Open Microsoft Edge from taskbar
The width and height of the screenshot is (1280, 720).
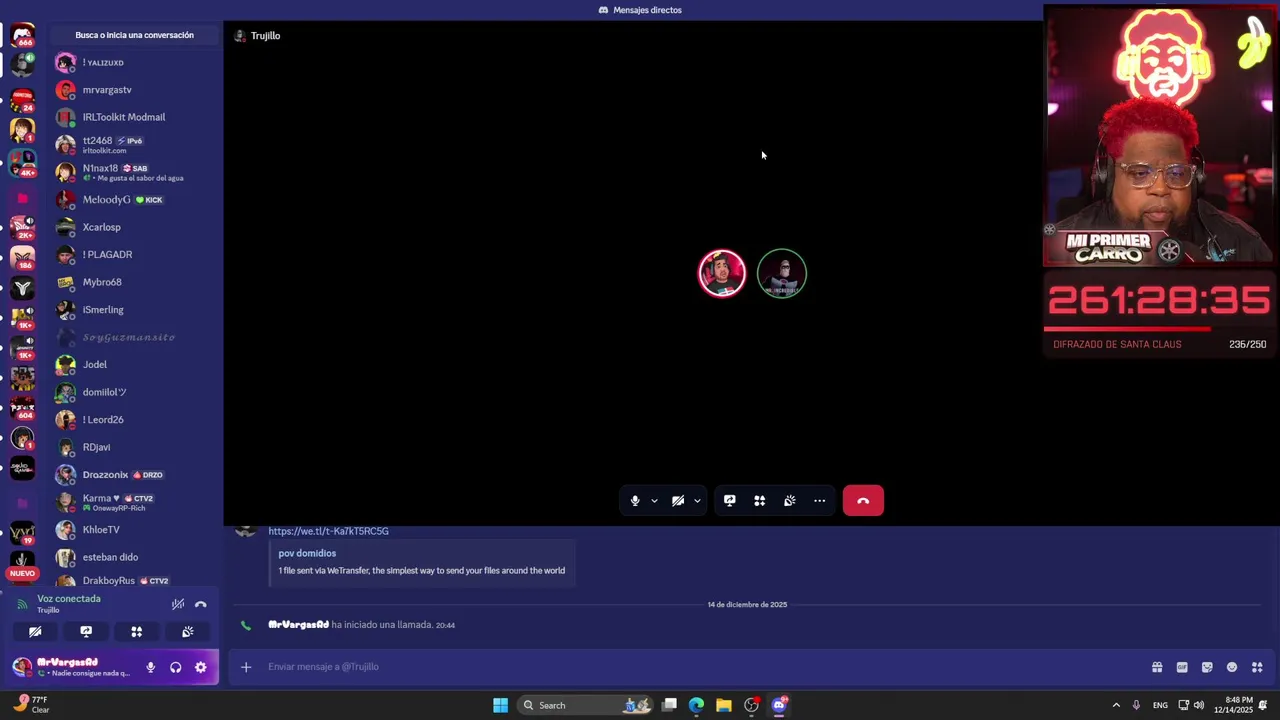pyautogui.click(x=696, y=705)
